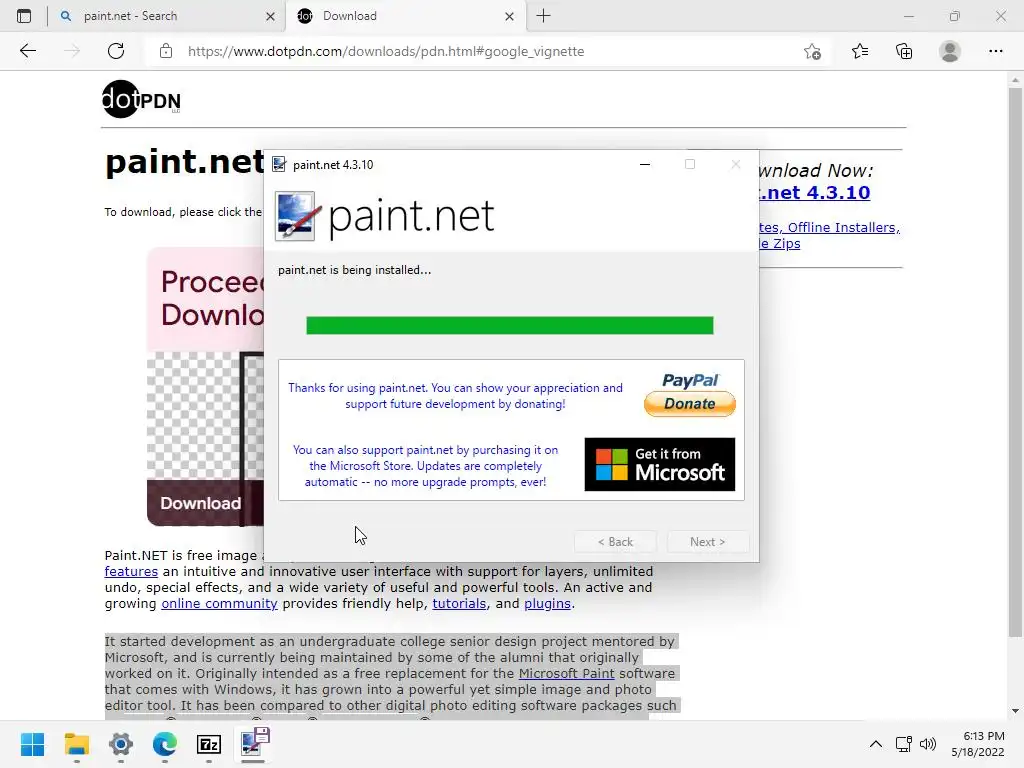
Task: Open the Favorites list
Action: [860, 51]
